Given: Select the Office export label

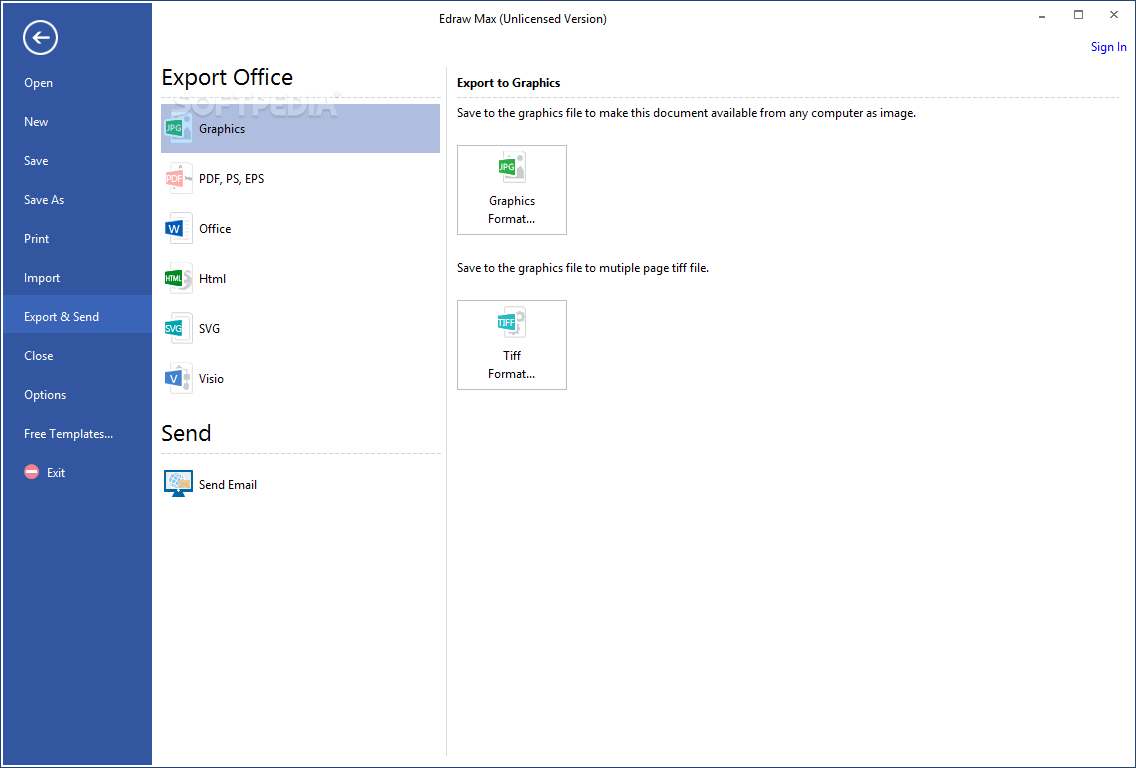Looking at the screenshot, I should 215,229.
